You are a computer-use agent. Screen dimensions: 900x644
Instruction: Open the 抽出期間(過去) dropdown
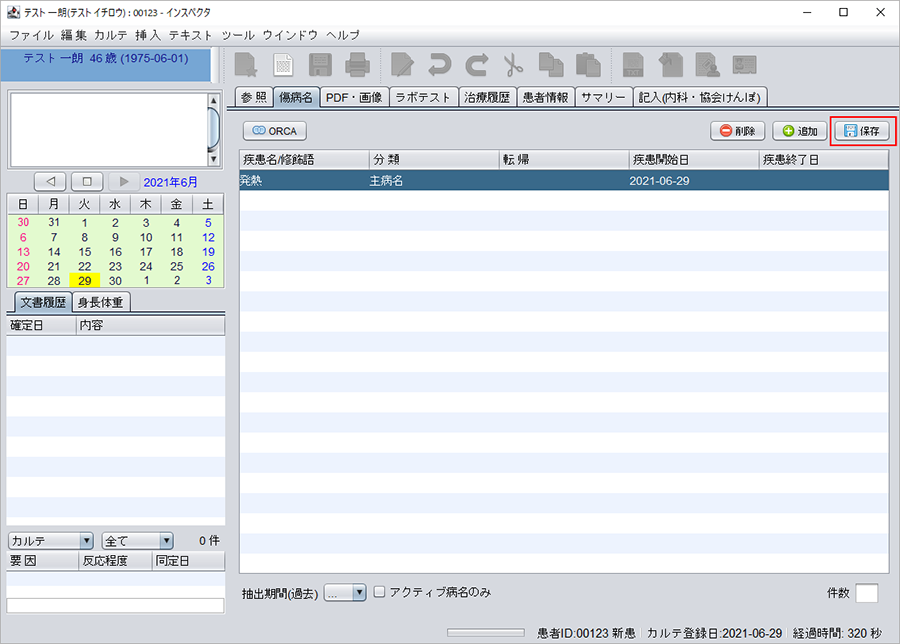[346, 593]
